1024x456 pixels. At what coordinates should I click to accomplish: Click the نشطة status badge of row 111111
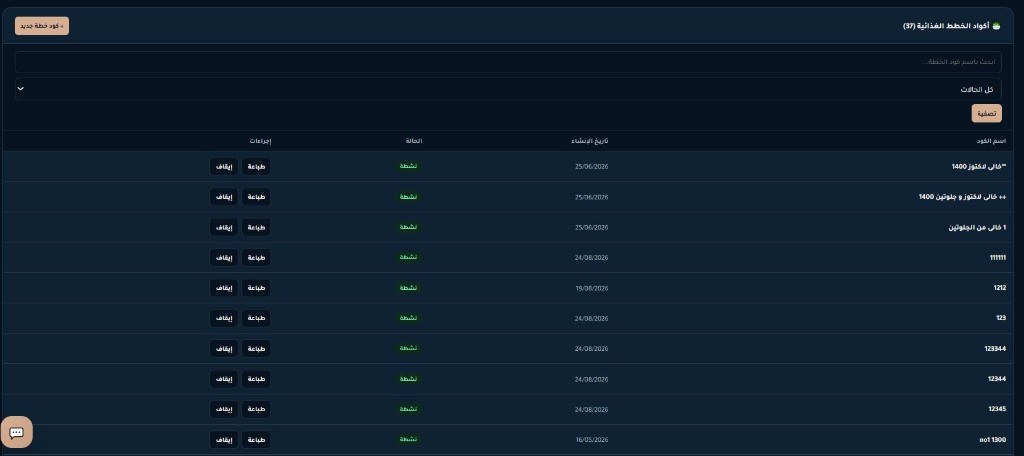409,257
